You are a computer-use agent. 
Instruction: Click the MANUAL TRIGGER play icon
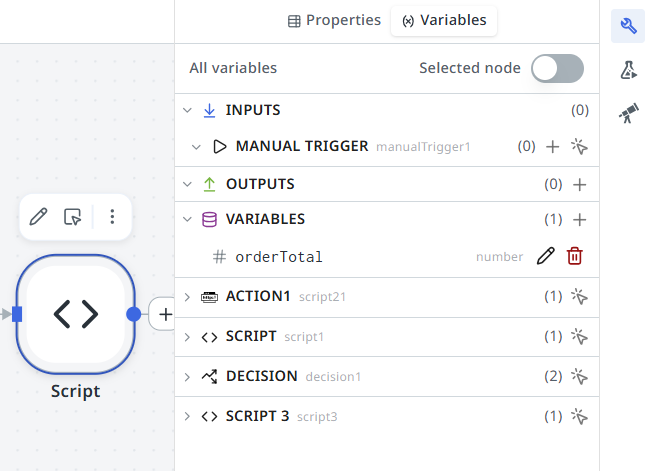tap(219, 147)
